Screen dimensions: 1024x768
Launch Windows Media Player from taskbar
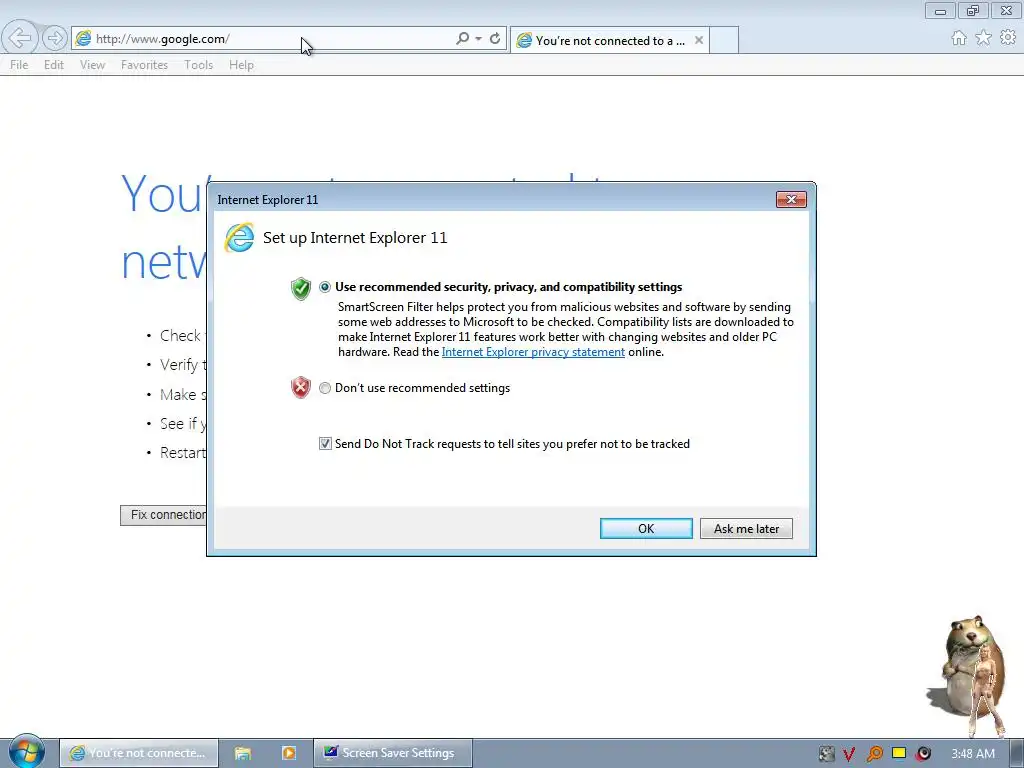pos(289,753)
